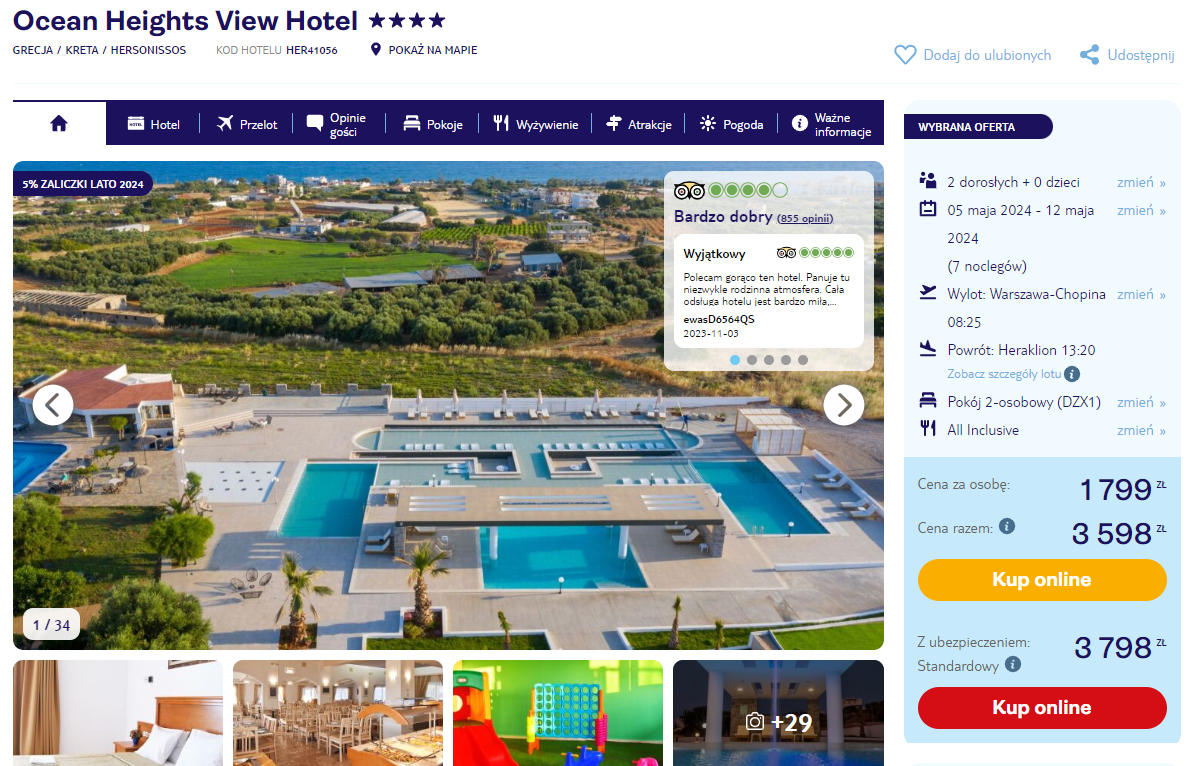This screenshot has width=1188, height=766.
Task: Show previous photo with left arrow
Action: [53, 405]
